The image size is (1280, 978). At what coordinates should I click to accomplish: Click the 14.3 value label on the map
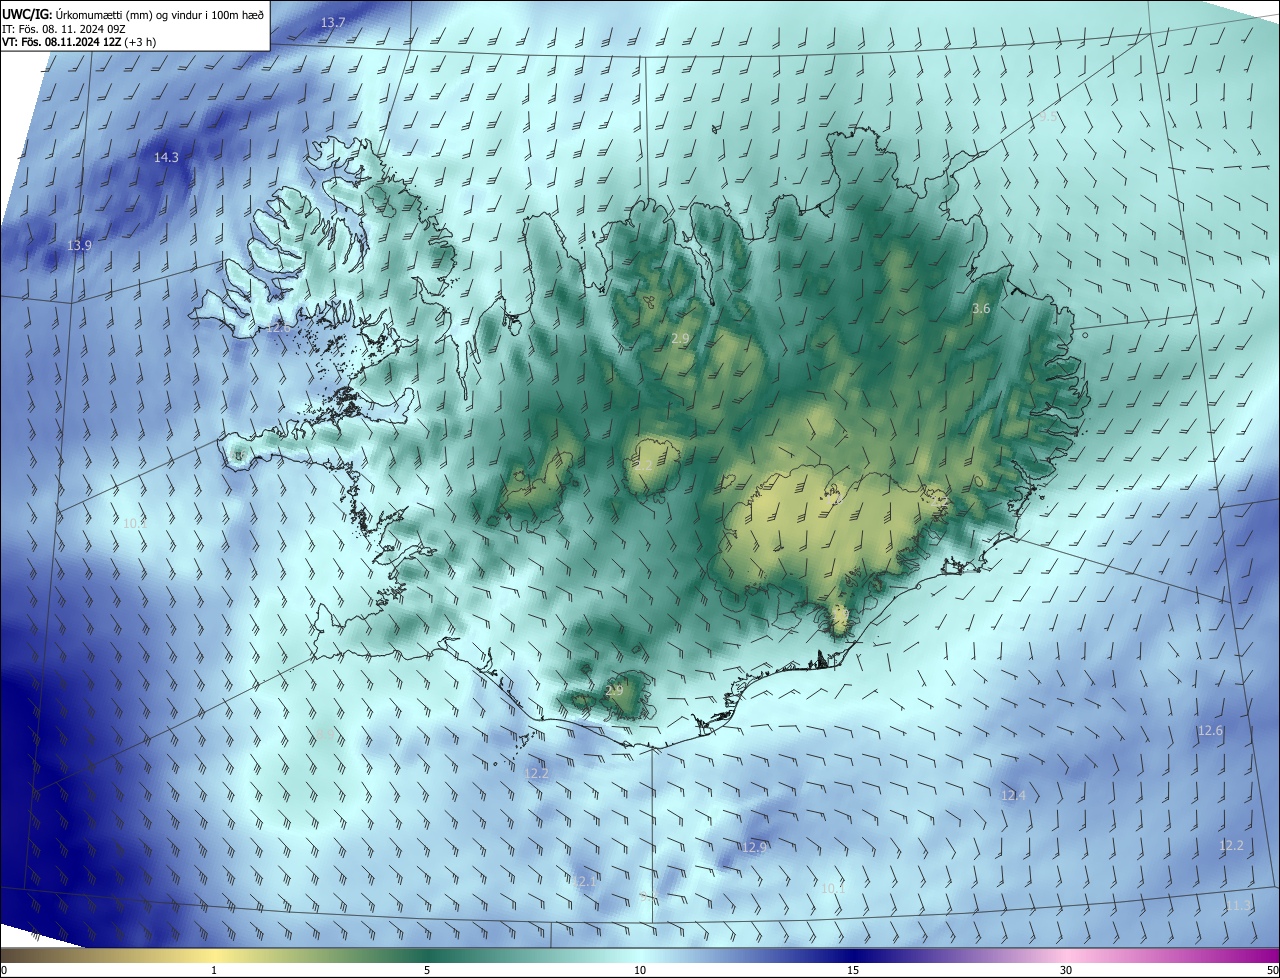(x=166, y=158)
